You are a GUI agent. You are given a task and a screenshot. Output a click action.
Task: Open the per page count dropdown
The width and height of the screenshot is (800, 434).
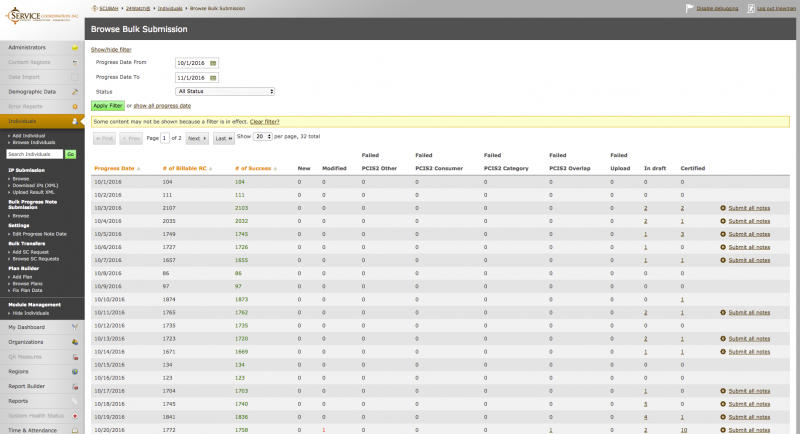[x=263, y=137]
